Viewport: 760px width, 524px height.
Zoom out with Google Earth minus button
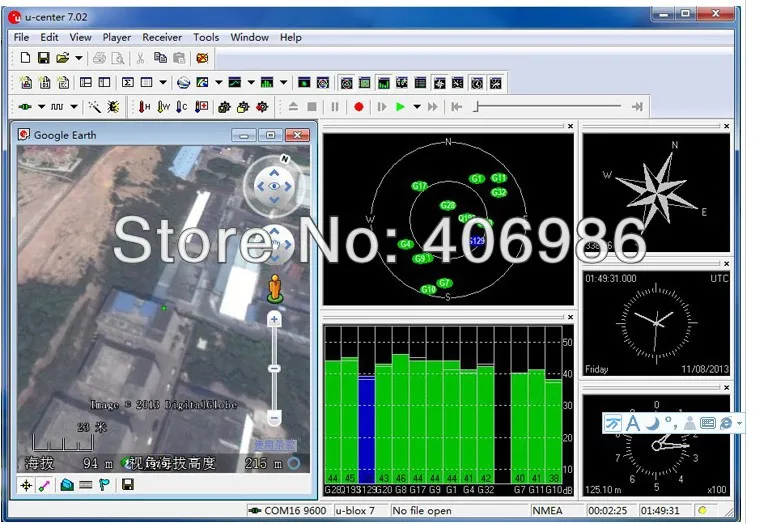point(274,417)
